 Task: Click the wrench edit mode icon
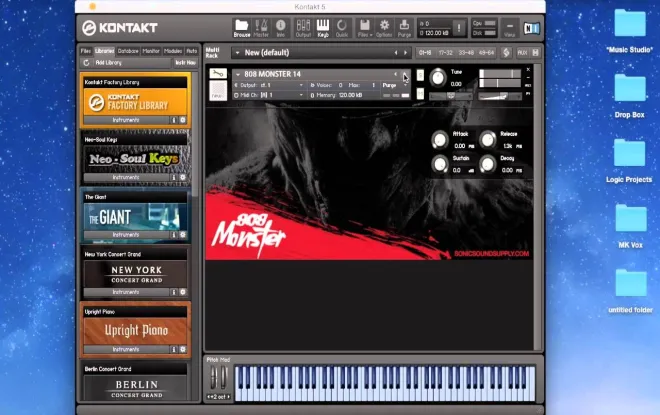[x=218, y=74]
